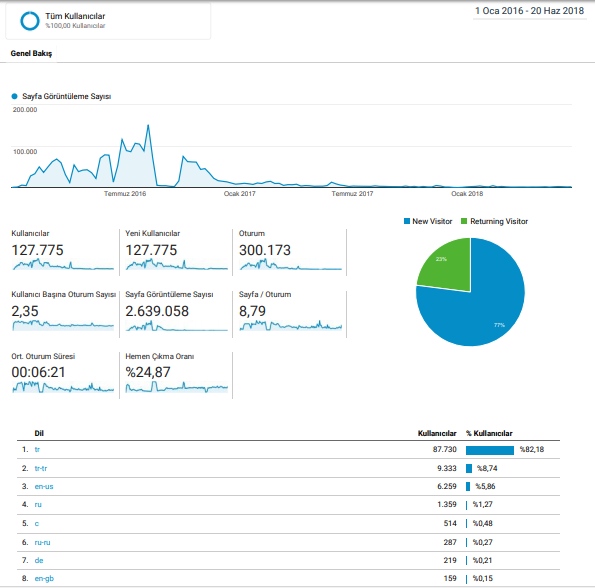The height and width of the screenshot is (588, 595).
Task: Open the date range 1 Oca 2016 - 20 Haz 2018
Action: (529, 11)
